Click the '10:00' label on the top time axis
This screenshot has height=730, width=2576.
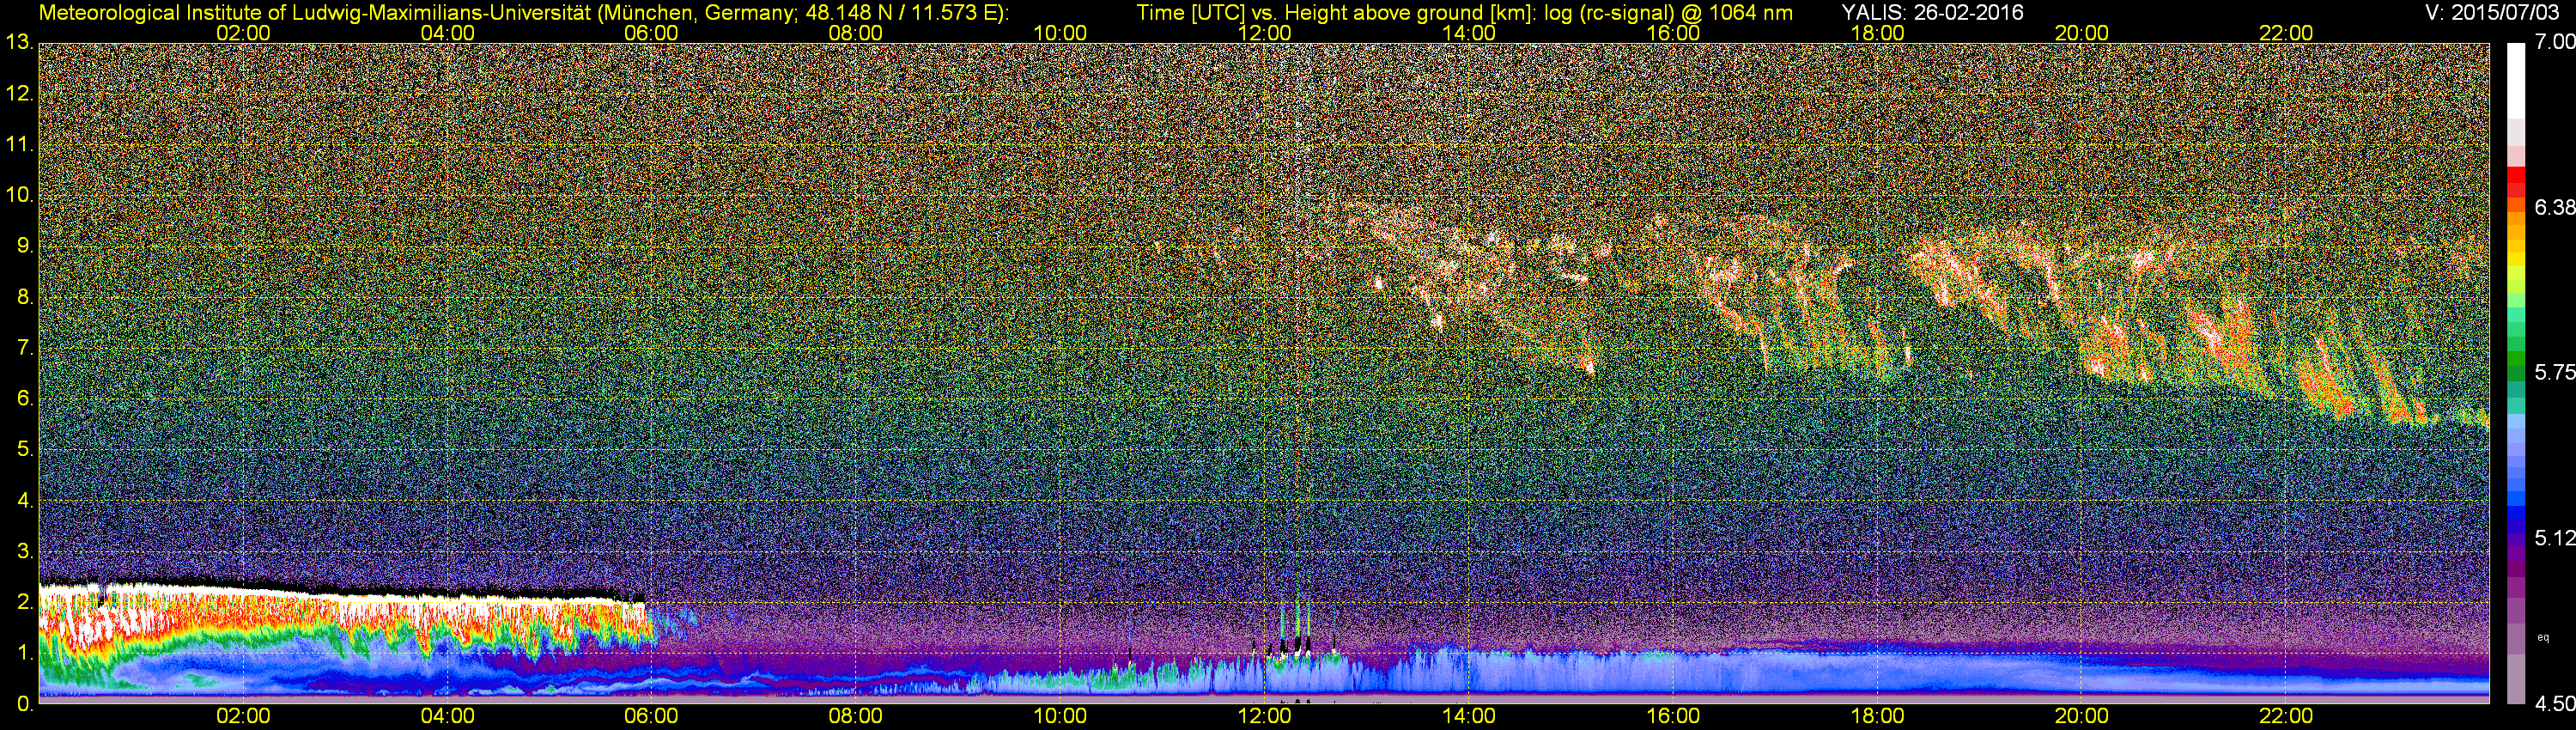pos(1060,33)
